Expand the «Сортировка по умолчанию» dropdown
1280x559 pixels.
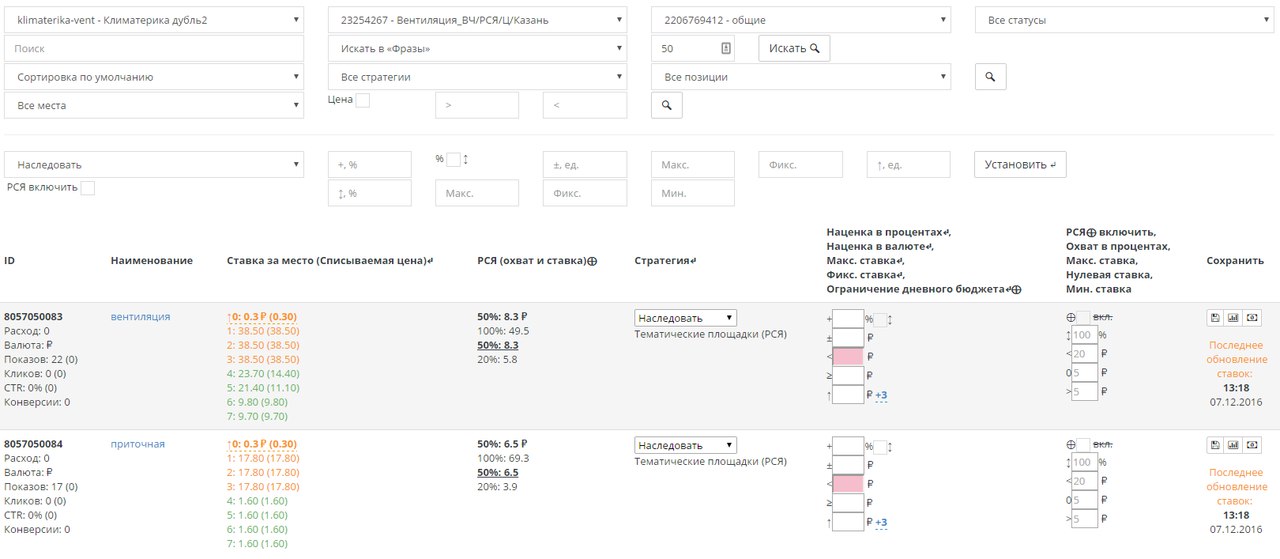tap(154, 77)
